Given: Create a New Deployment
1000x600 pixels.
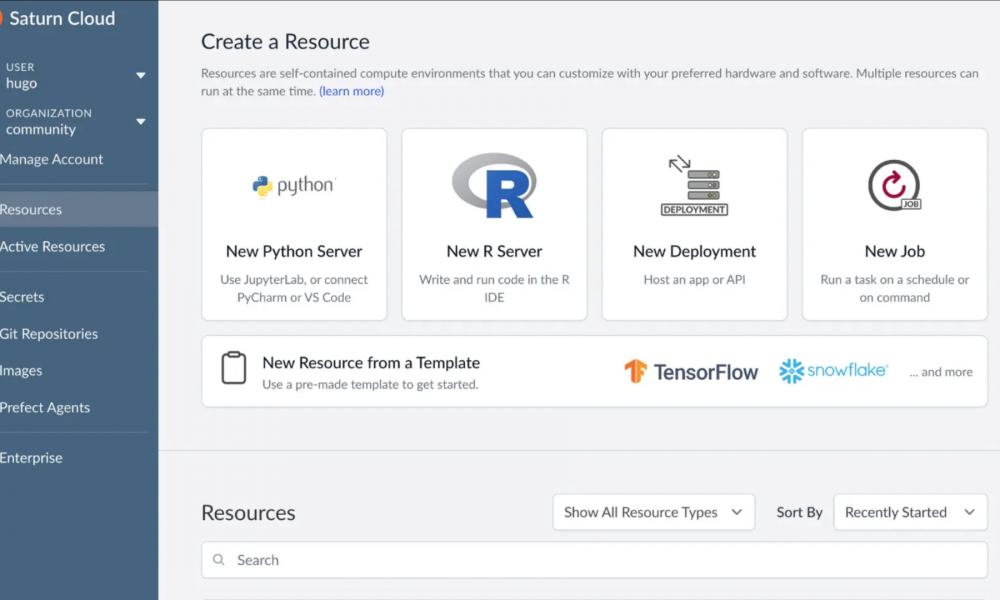Looking at the screenshot, I should [695, 224].
